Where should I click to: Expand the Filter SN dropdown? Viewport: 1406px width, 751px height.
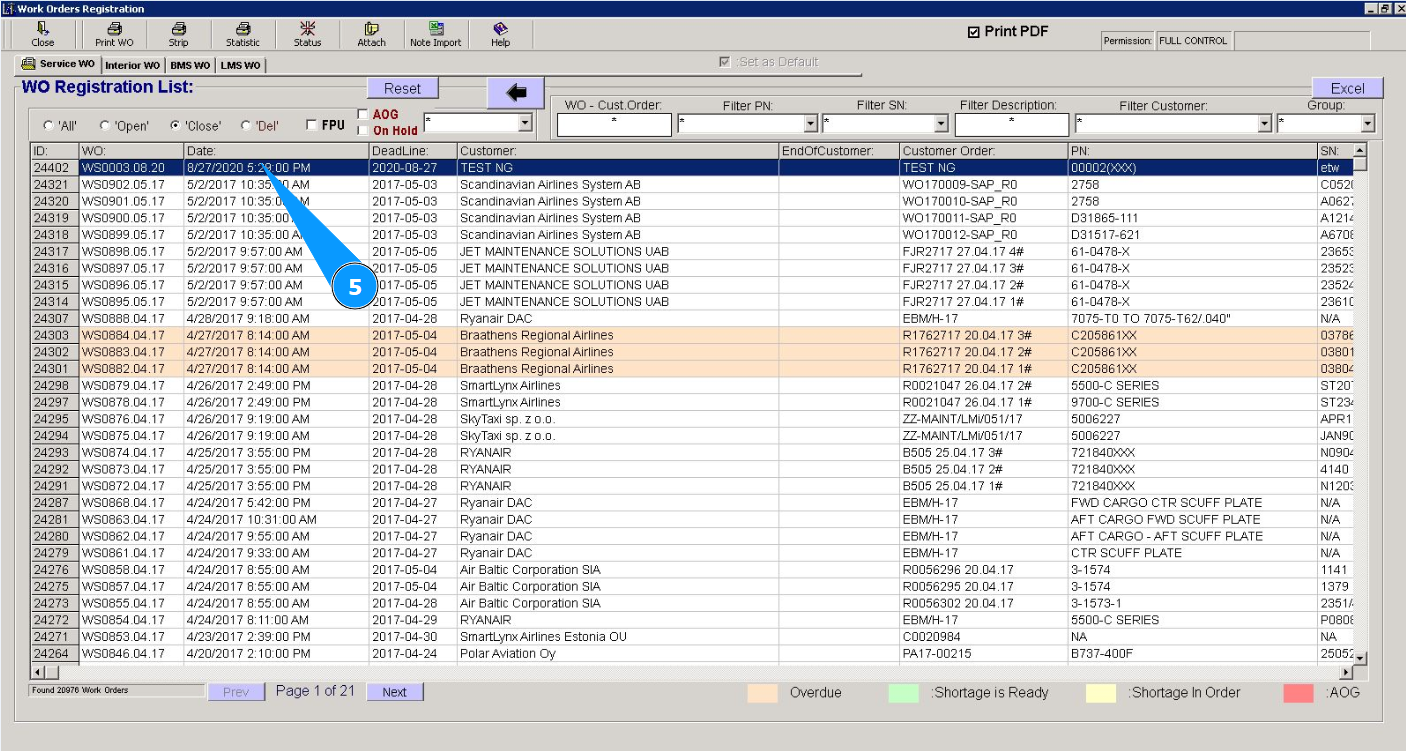pyautogui.click(x=941, y=124)
